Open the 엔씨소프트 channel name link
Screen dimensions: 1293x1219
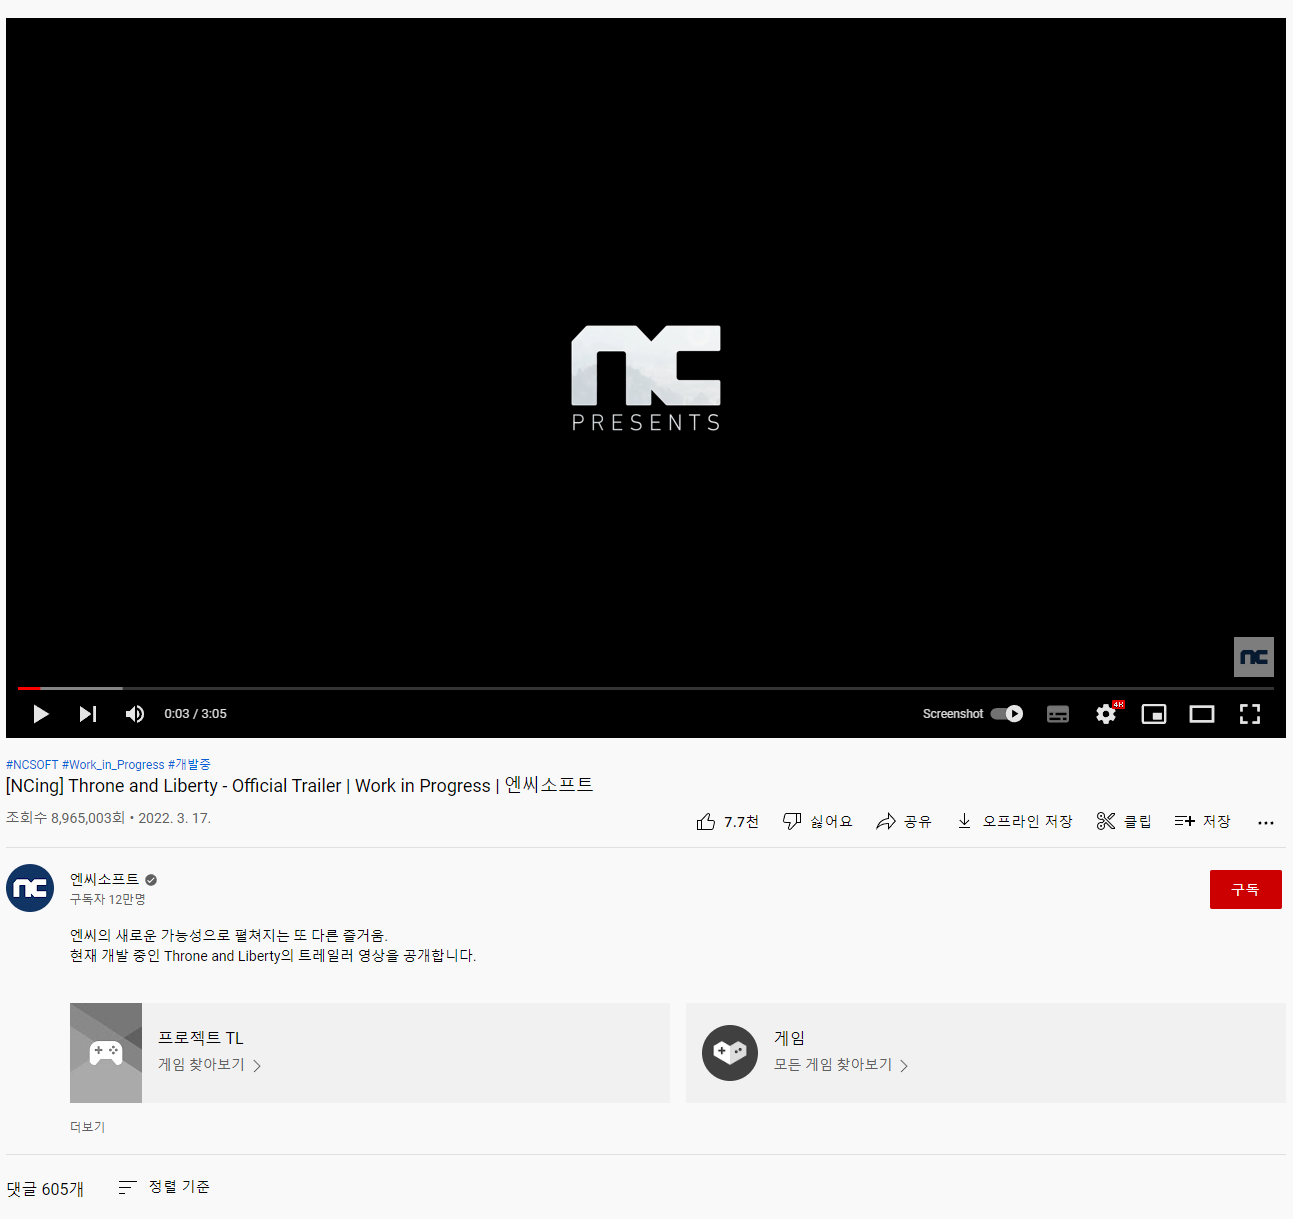tap(104, 879)
